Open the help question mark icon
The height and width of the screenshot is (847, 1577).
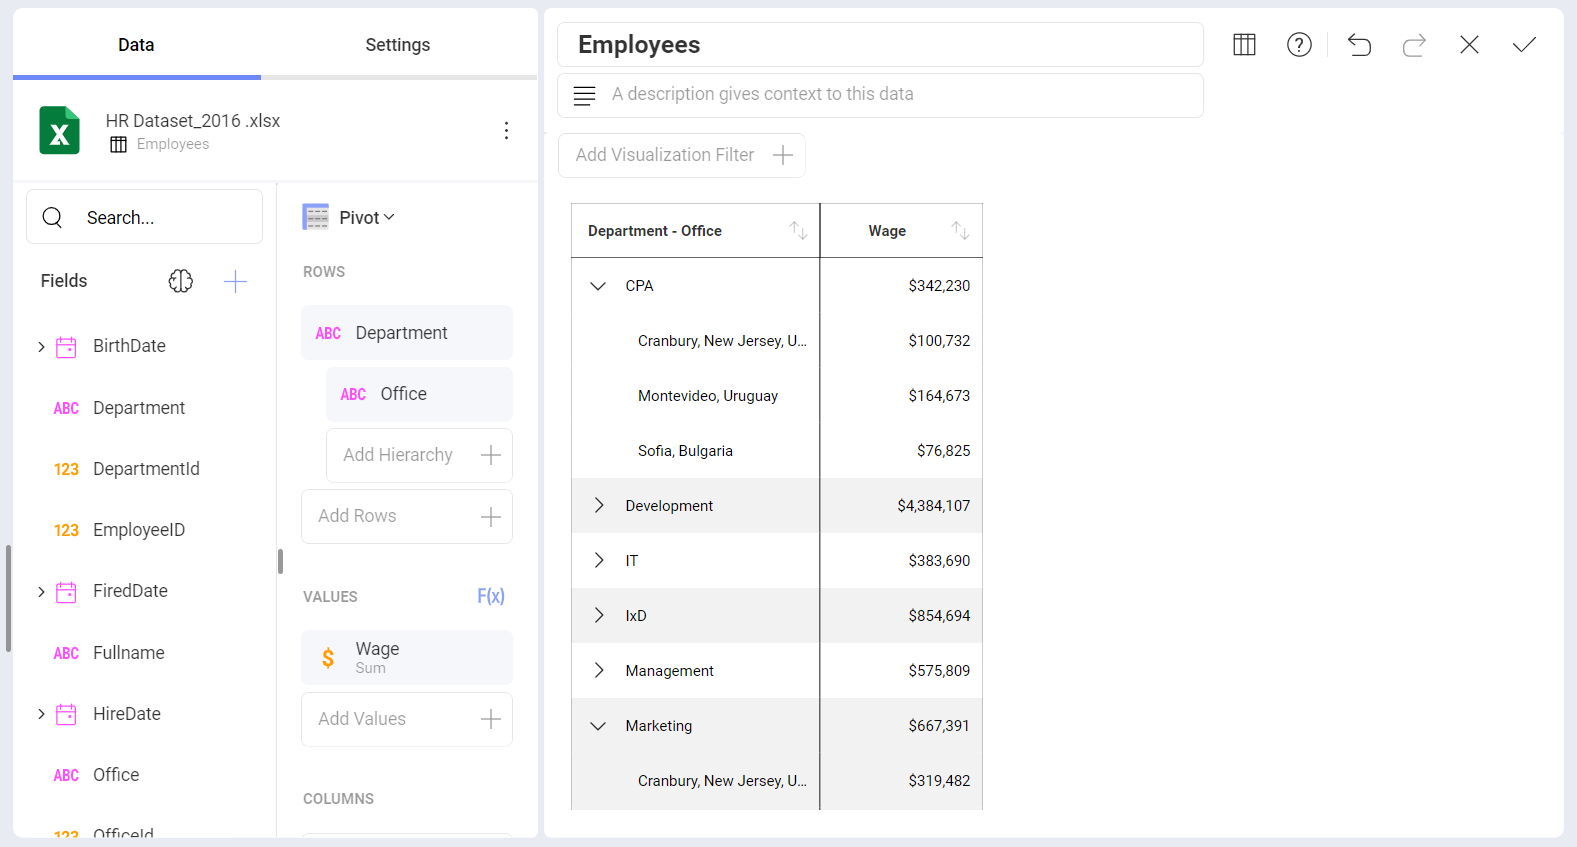[x=1299, y=45]
